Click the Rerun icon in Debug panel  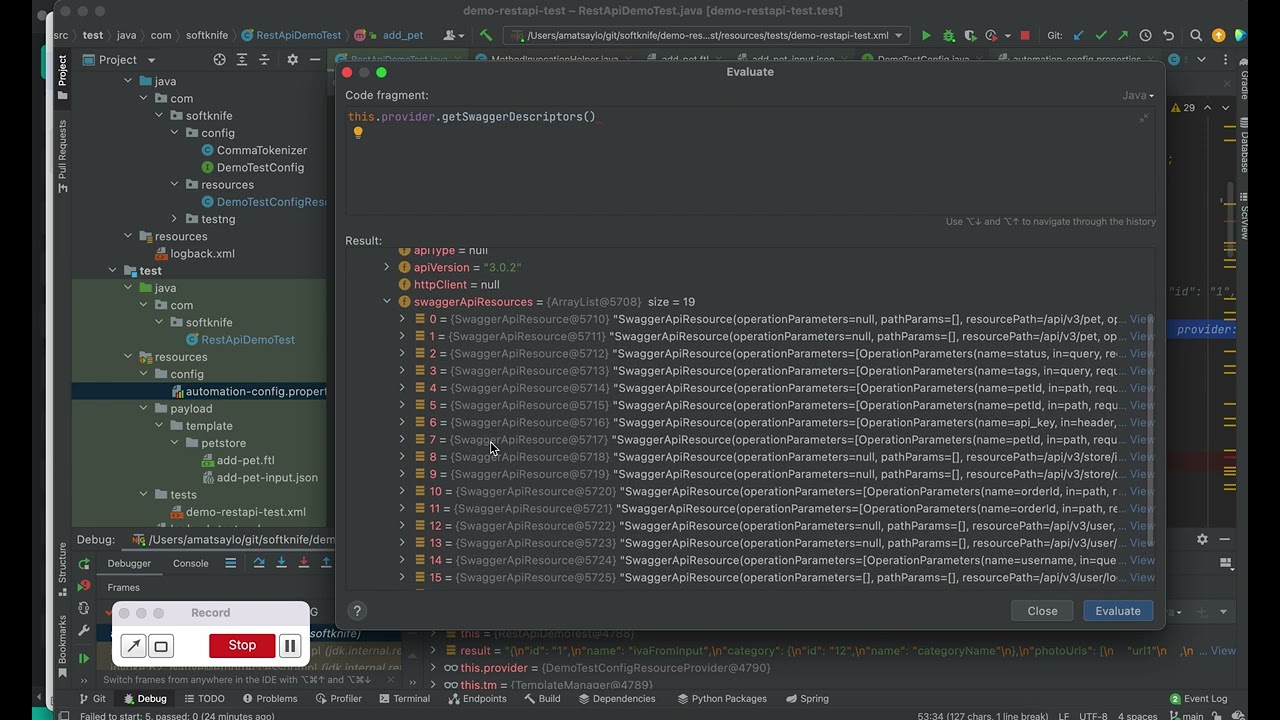click(84, 563)
